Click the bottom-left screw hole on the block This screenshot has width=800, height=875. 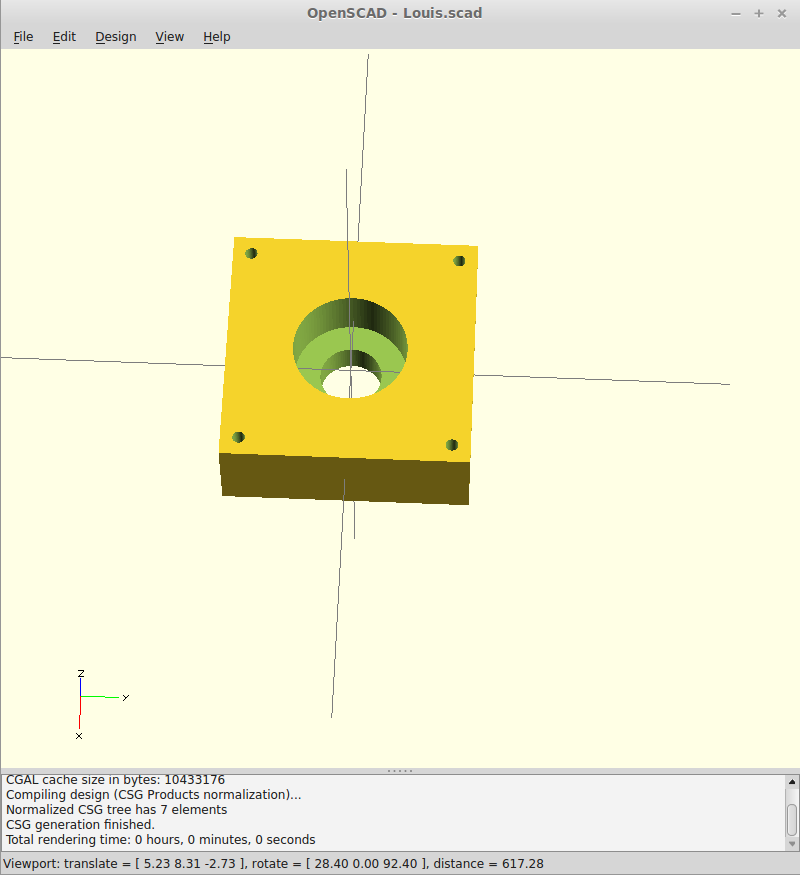(238, 437)
